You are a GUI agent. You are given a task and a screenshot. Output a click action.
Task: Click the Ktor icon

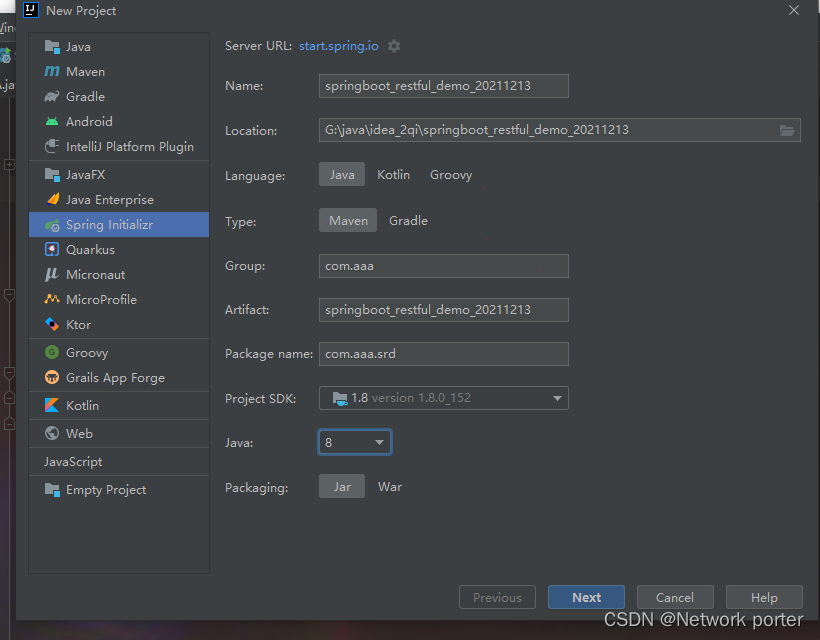(x=52, y=324)
